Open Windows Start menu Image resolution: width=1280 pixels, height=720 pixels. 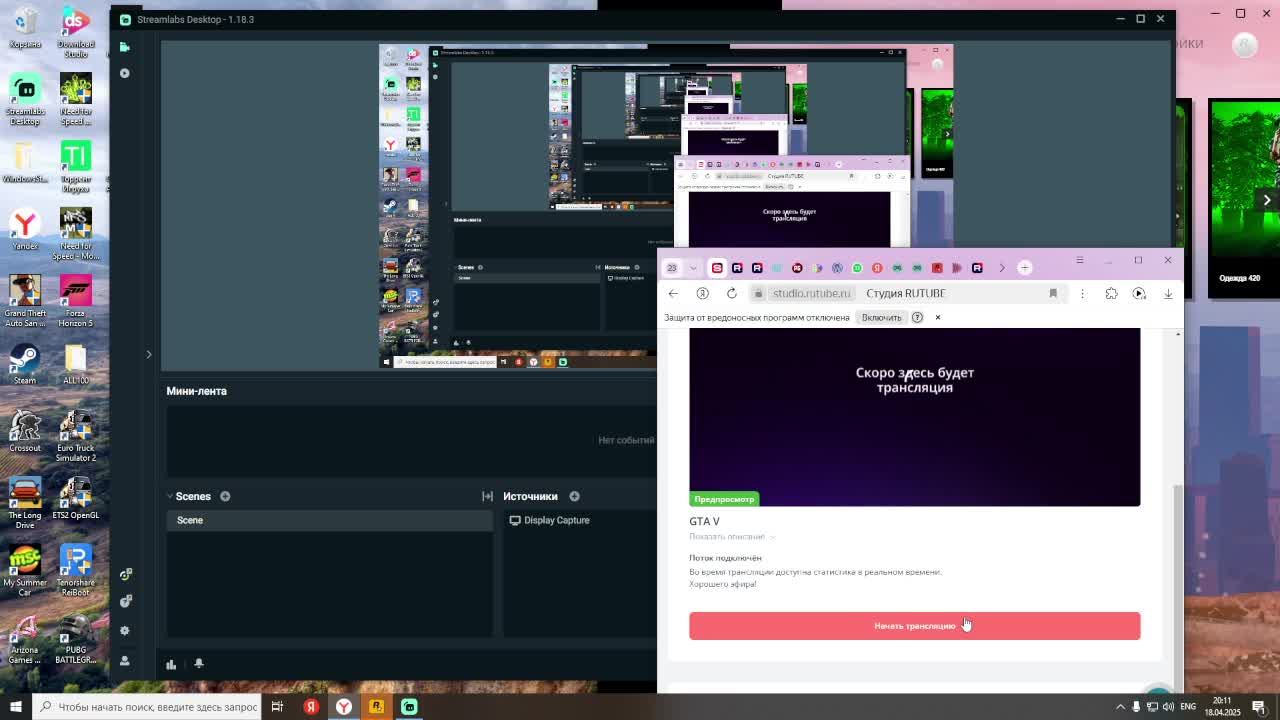point(15,707)
